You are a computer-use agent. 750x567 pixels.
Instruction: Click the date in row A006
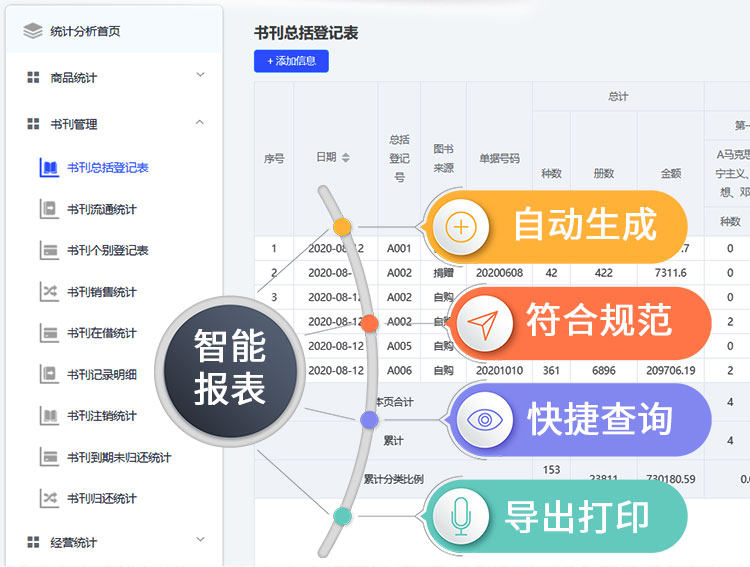click(x=336, y=370)
